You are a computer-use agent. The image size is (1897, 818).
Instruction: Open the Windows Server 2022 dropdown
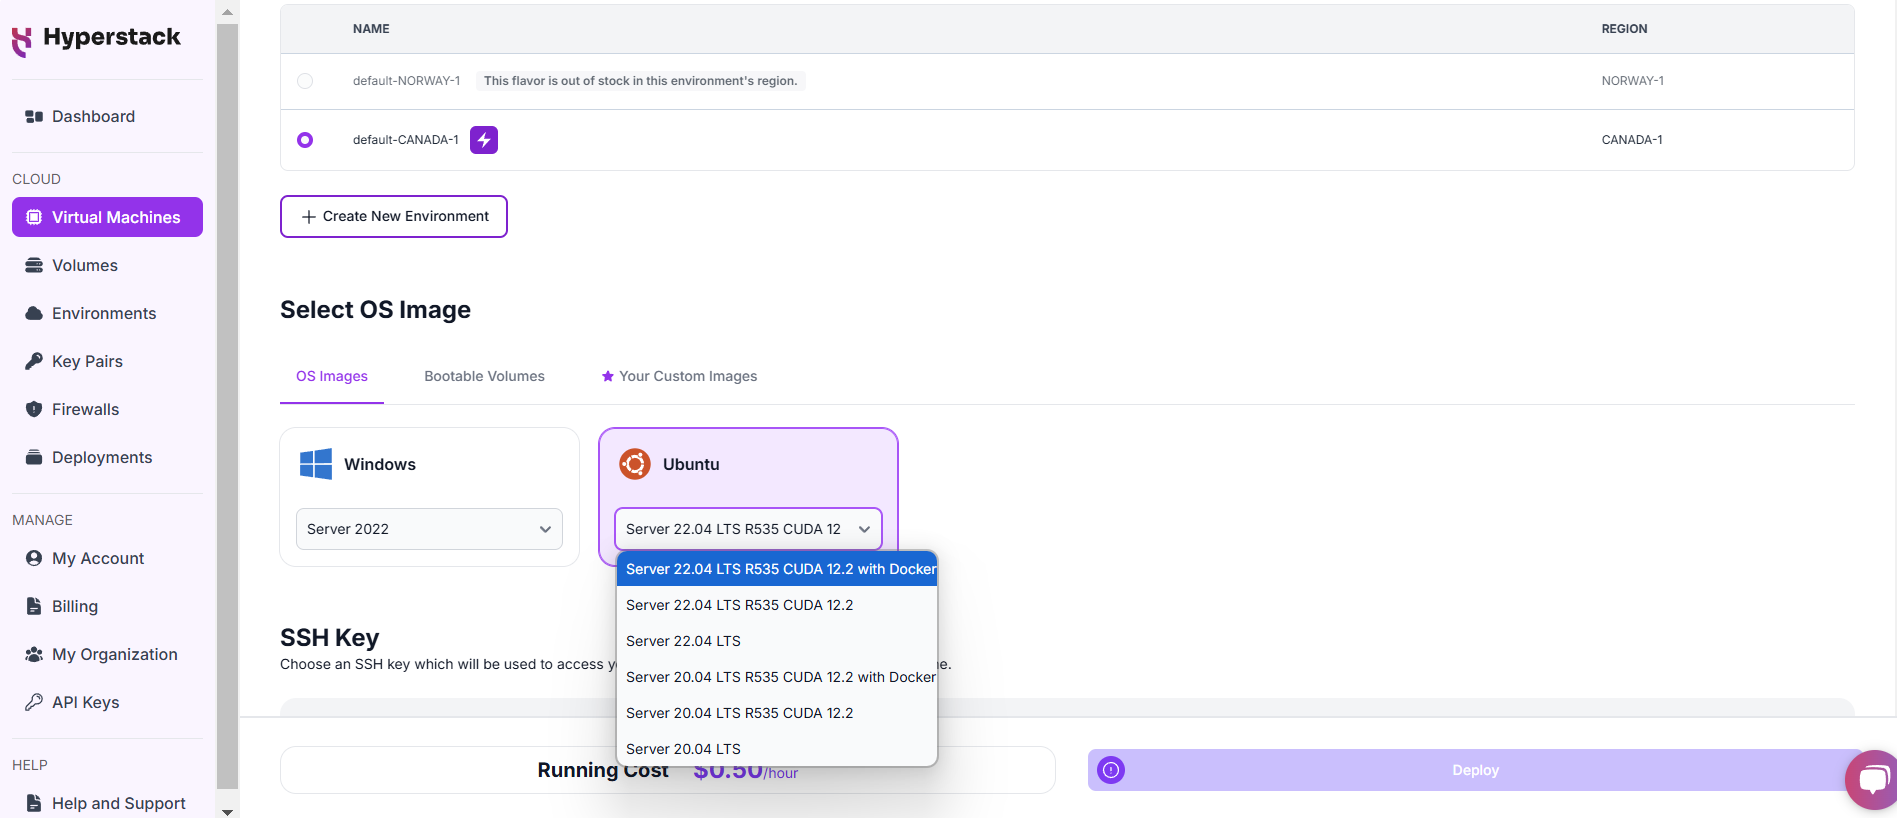[429, 529]
